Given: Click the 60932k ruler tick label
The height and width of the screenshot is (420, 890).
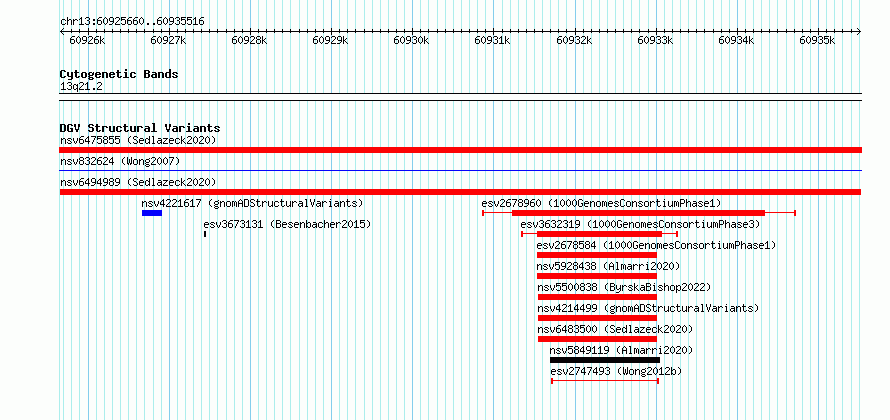Looking at the screenshot, I should [574, 40].
